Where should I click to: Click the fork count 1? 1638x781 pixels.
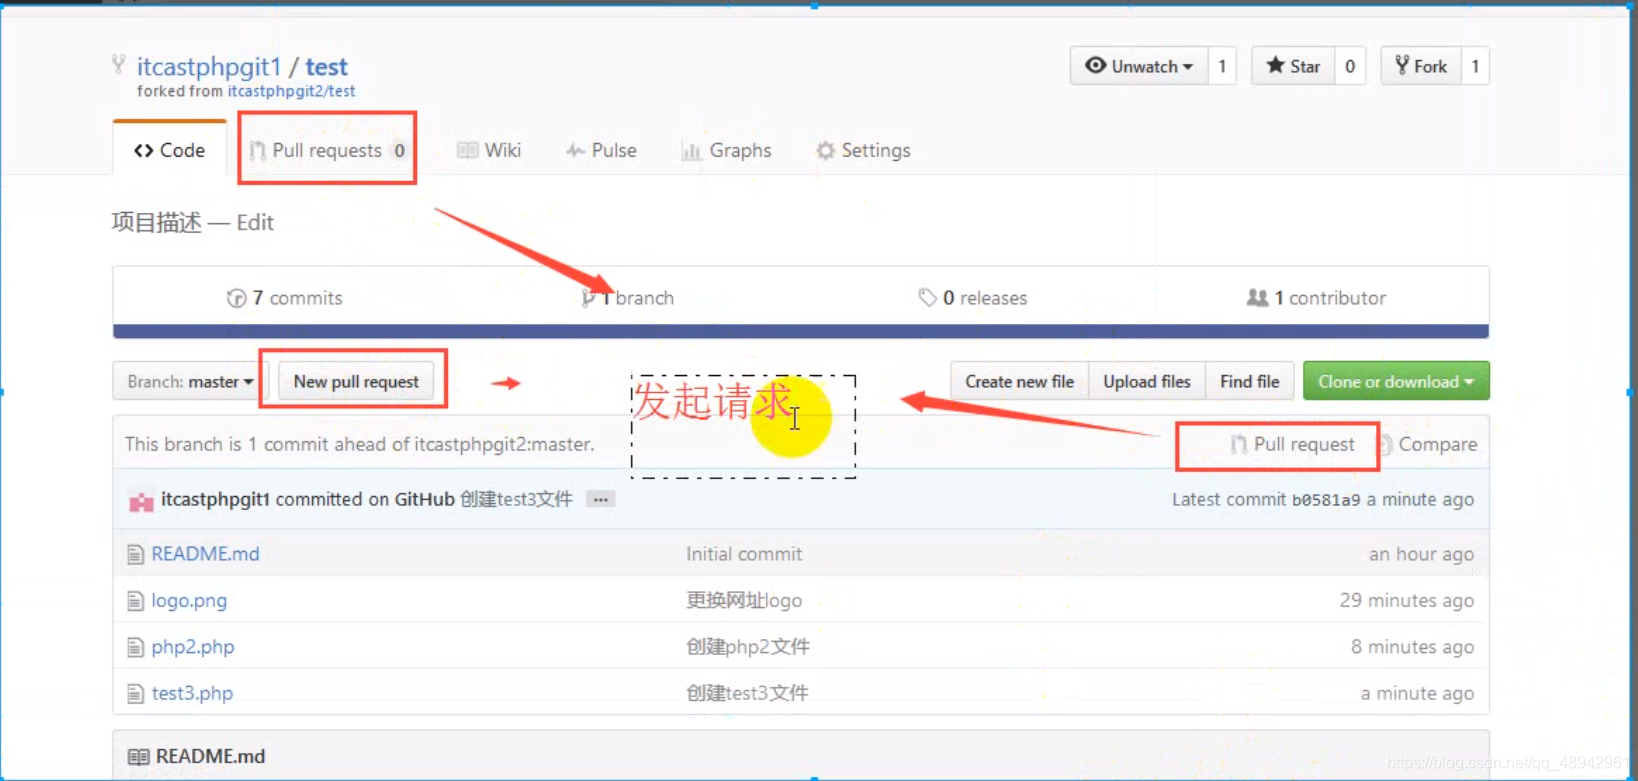[1475, 66]
